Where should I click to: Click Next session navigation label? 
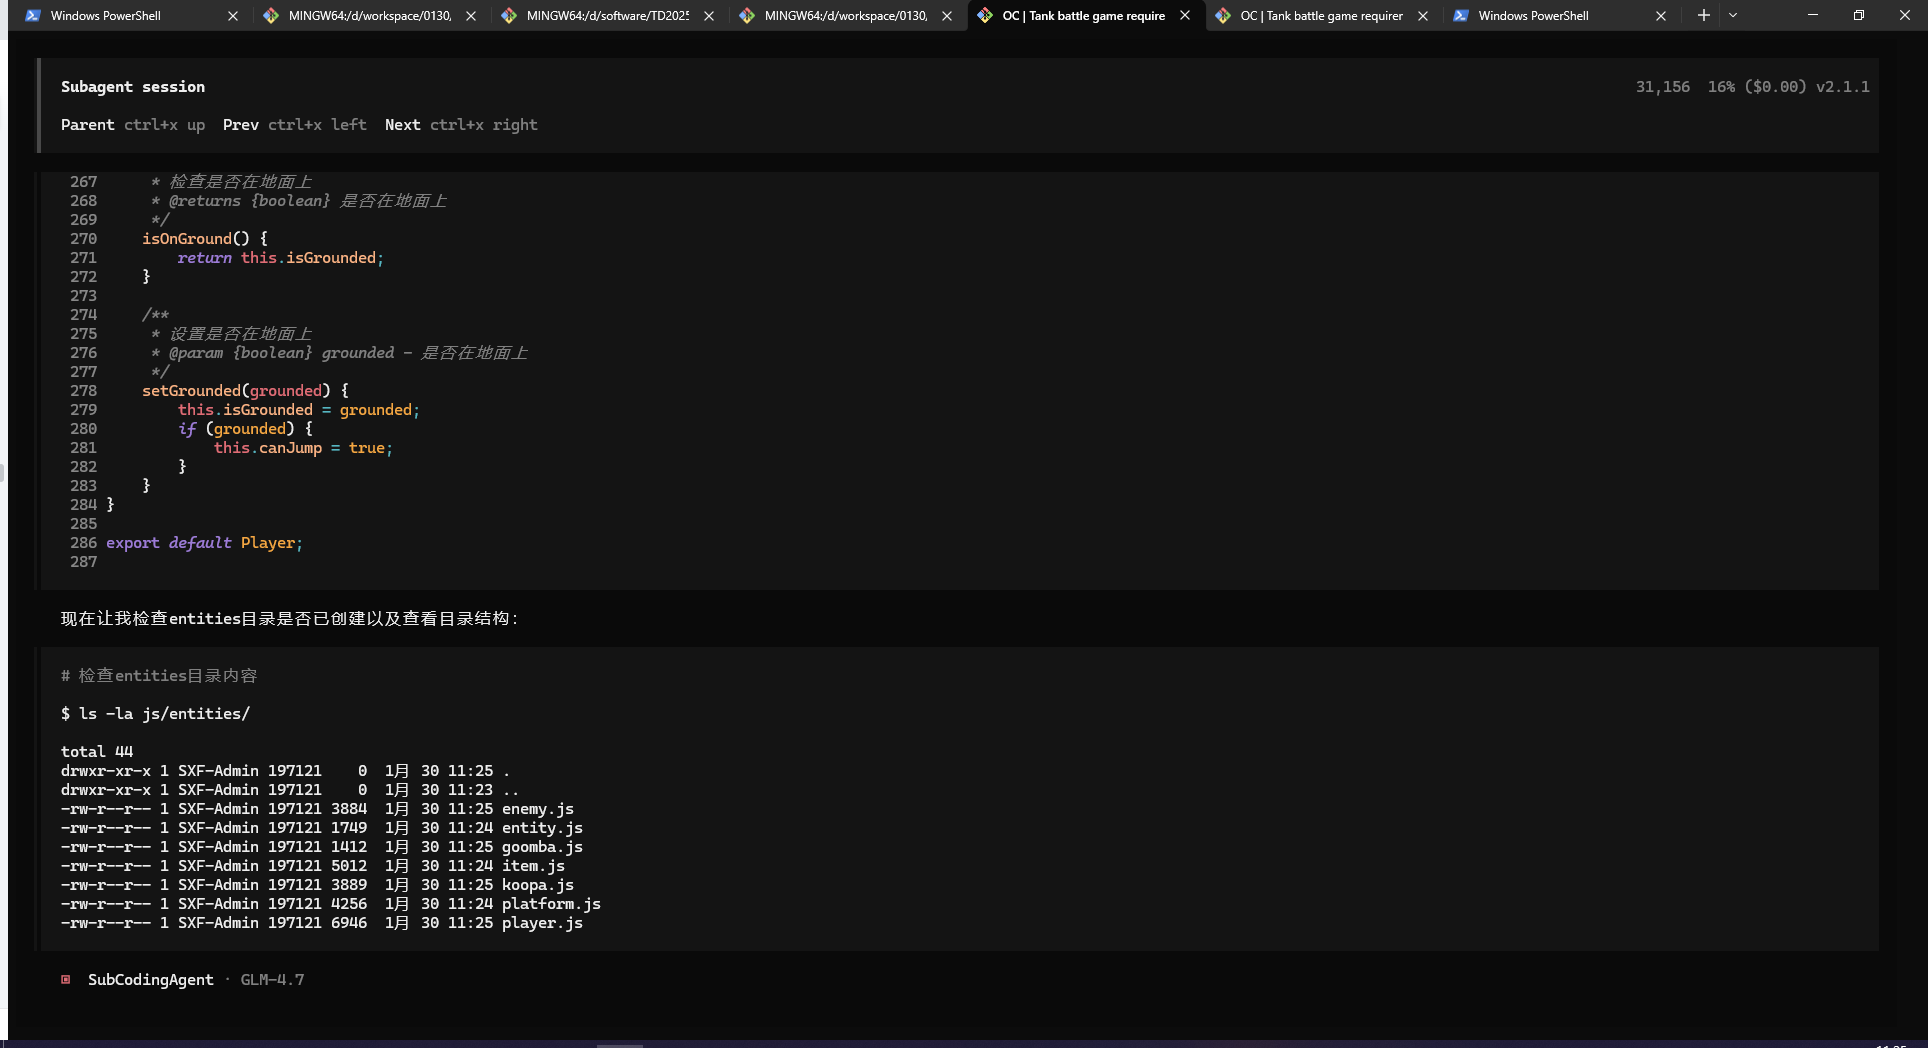[402, 125]
